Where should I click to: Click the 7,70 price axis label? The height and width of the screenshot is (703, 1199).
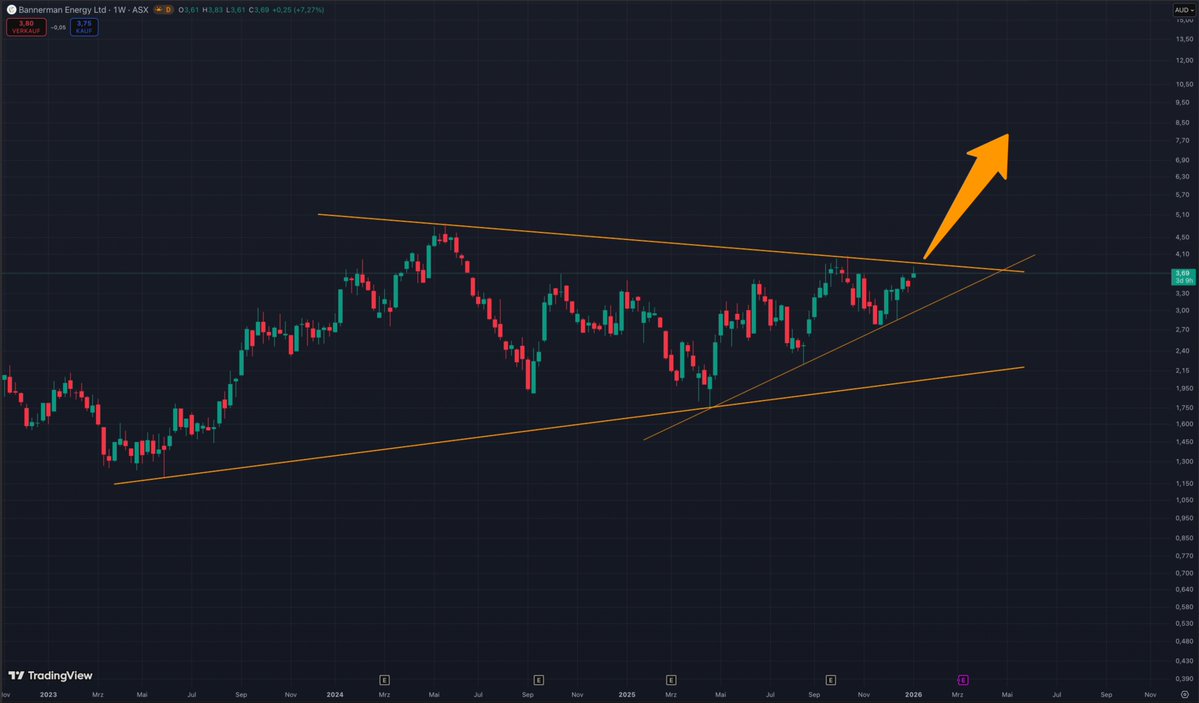click(x=1184, y=141)
